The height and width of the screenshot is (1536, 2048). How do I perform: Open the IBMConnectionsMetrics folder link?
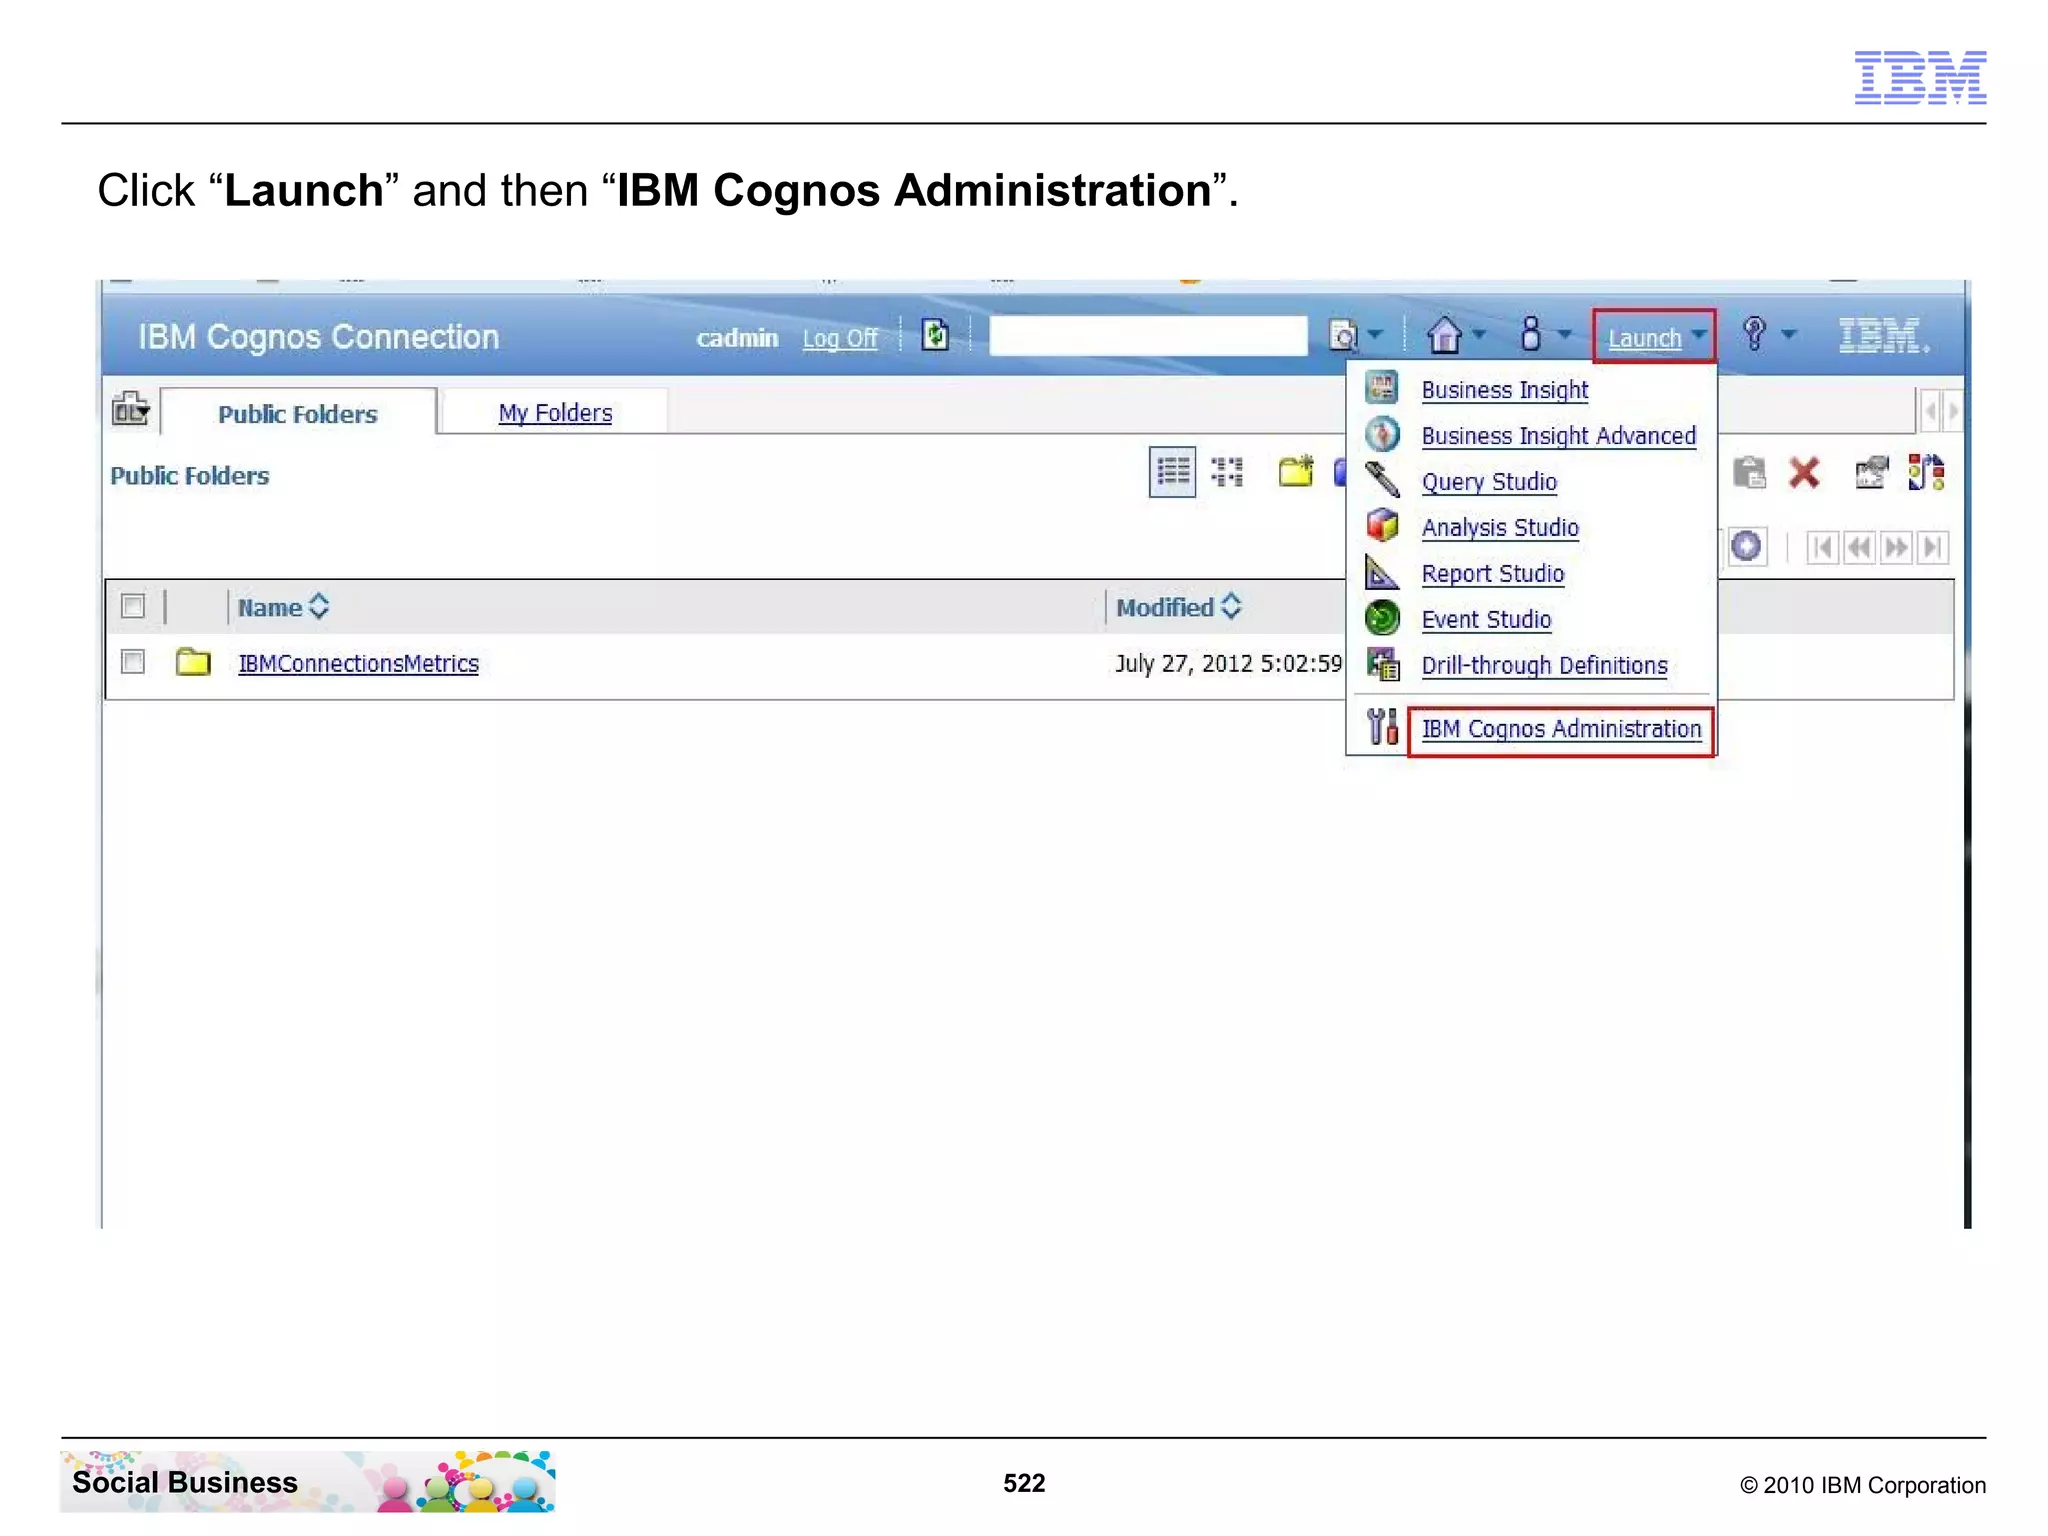pyautogui.click(x=358, y=663)
